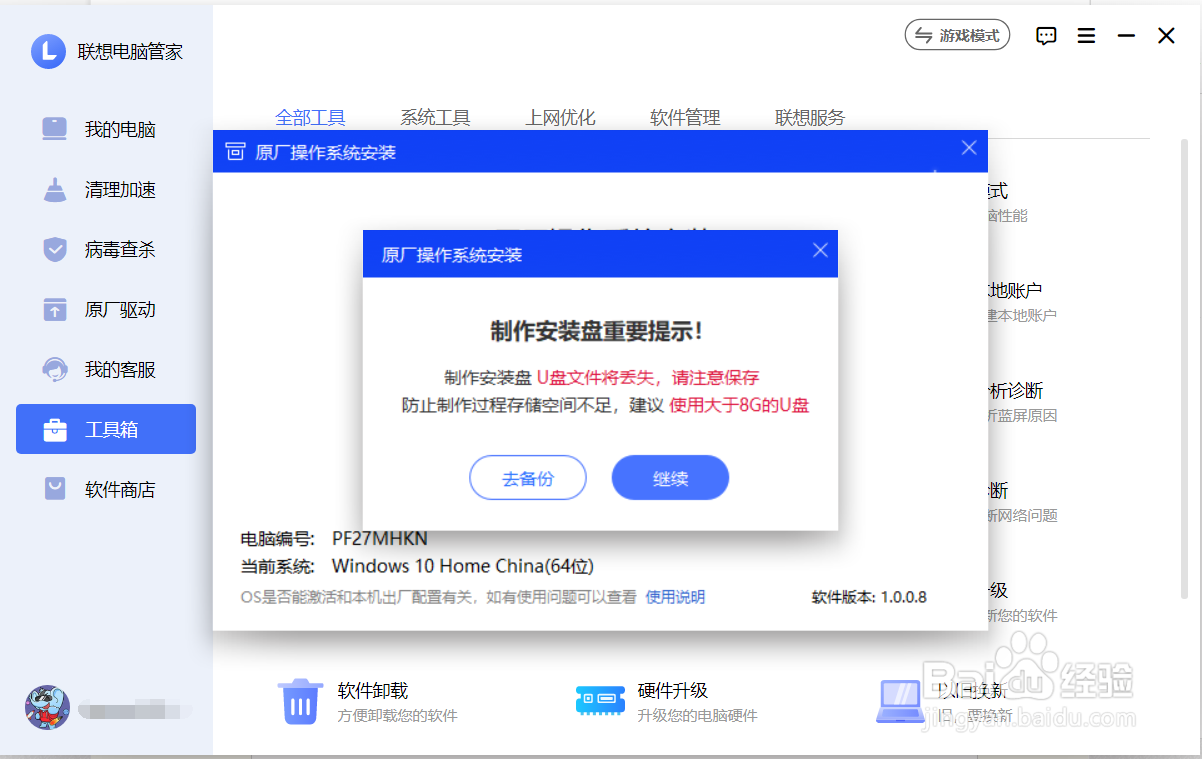This screenshot has width=1202, height=759.
Task: Click 继续 button in the dialog
Action: click(670, 478)
